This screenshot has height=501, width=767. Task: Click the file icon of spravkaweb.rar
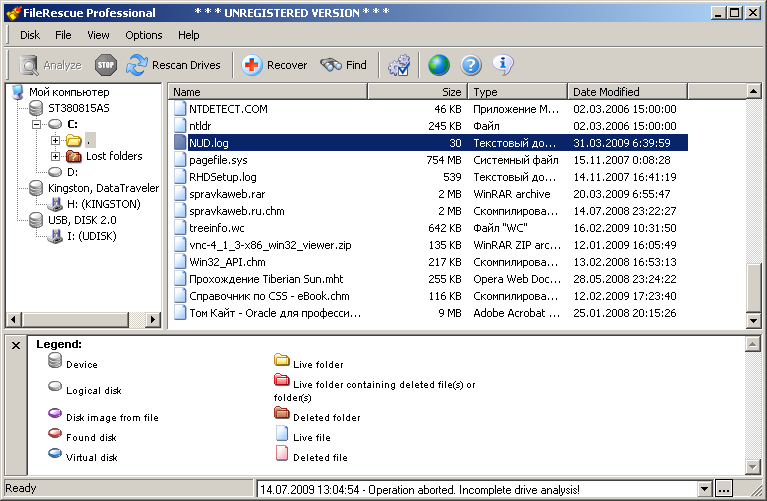[x=180, y=194]
